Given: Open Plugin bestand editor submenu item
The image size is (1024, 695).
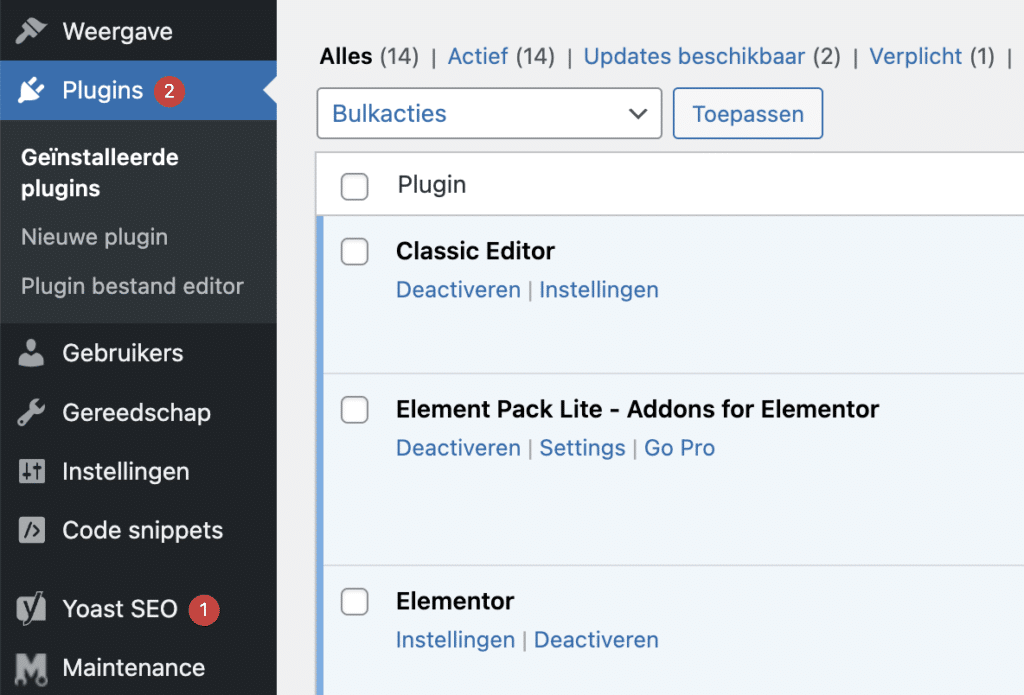Looking at the screenshot, I should (x=132, y=286).
